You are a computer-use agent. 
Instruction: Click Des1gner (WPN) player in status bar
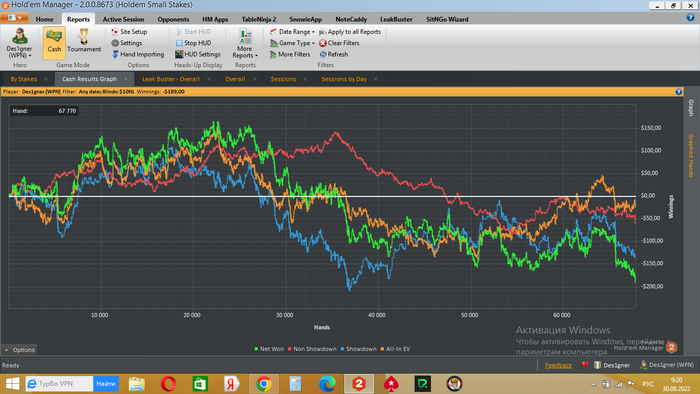667,365
